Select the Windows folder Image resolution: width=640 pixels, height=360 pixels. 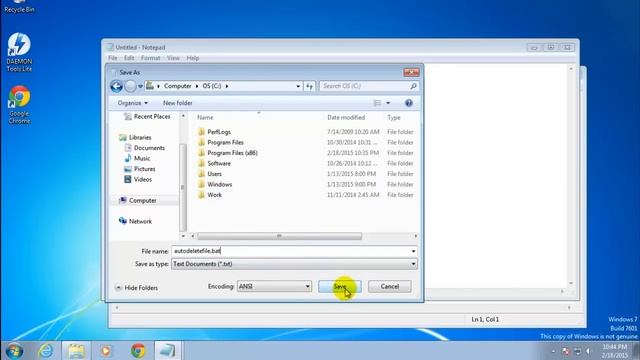[215, 184]
